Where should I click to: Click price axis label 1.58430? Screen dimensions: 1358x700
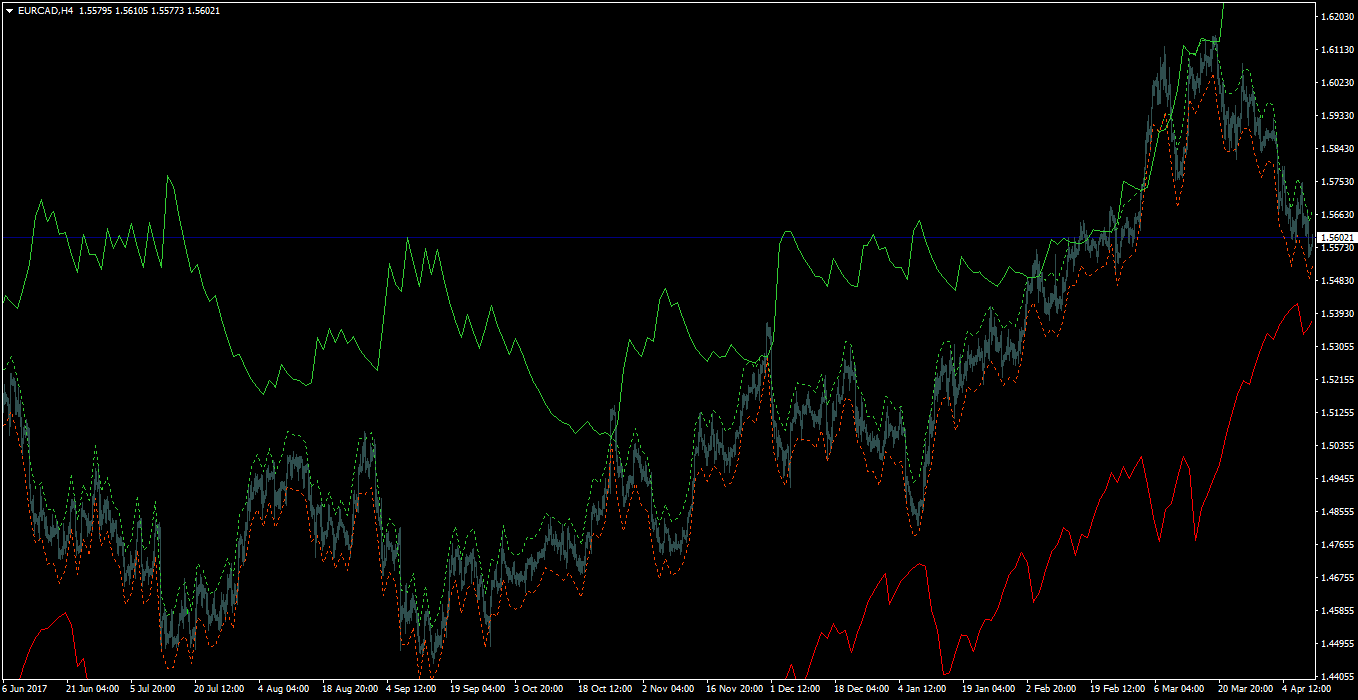(1337, 149)
